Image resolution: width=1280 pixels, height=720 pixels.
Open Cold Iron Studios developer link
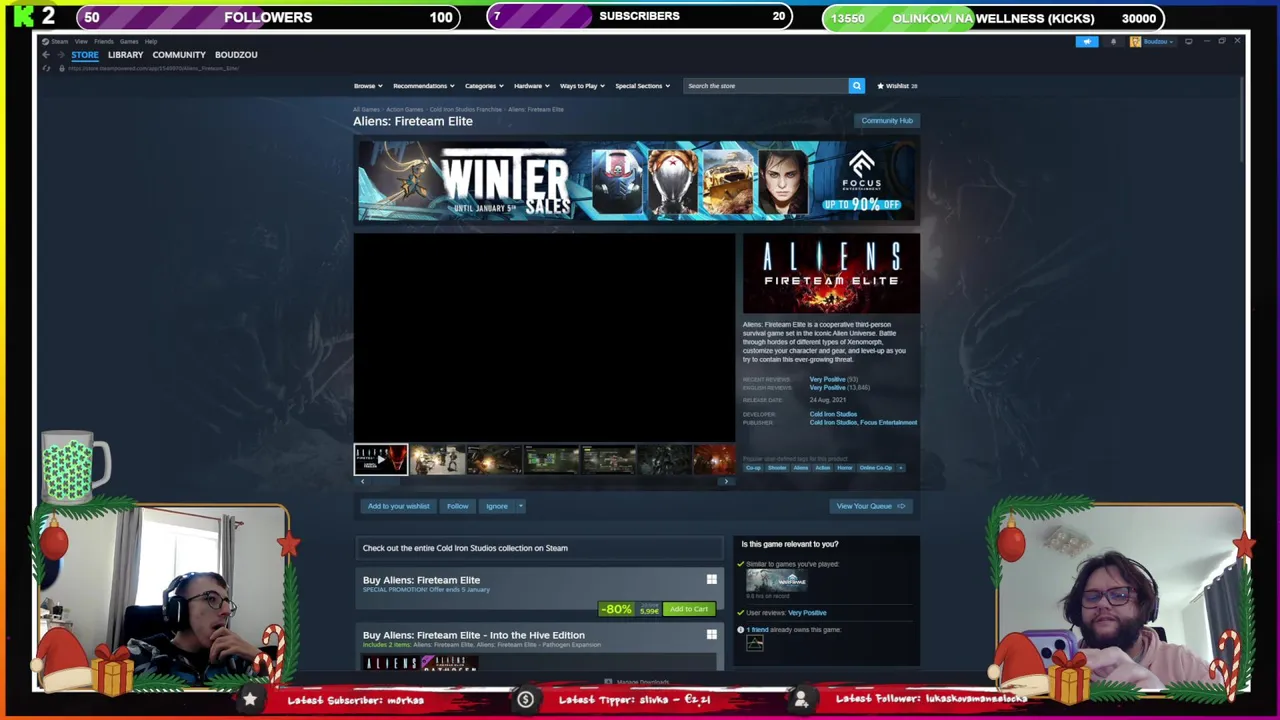pyautogui.click(x=833, y=414)
